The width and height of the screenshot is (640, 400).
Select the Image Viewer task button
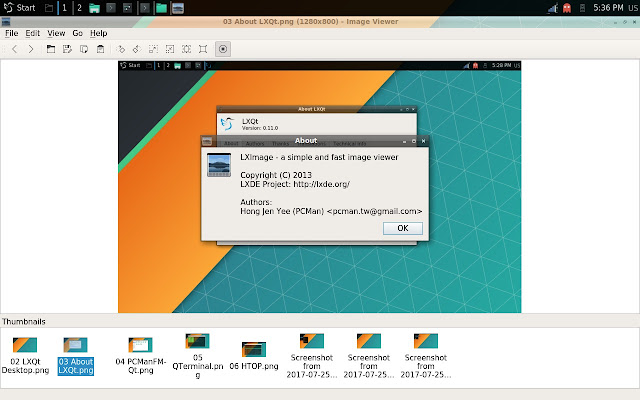tap(178, 8)
